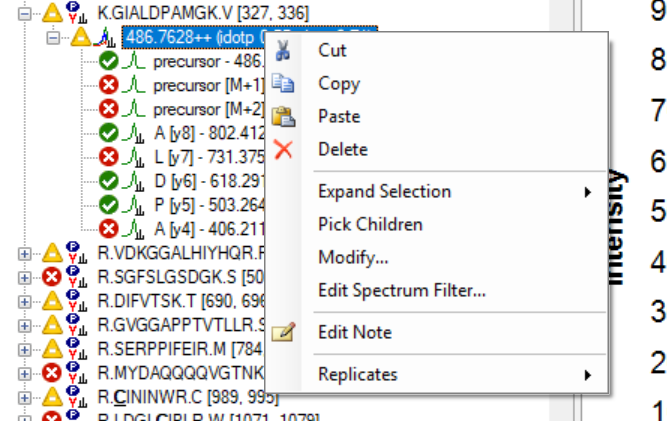
Task: Click the green check beside A [y8] transition
Action: point(109,132)
